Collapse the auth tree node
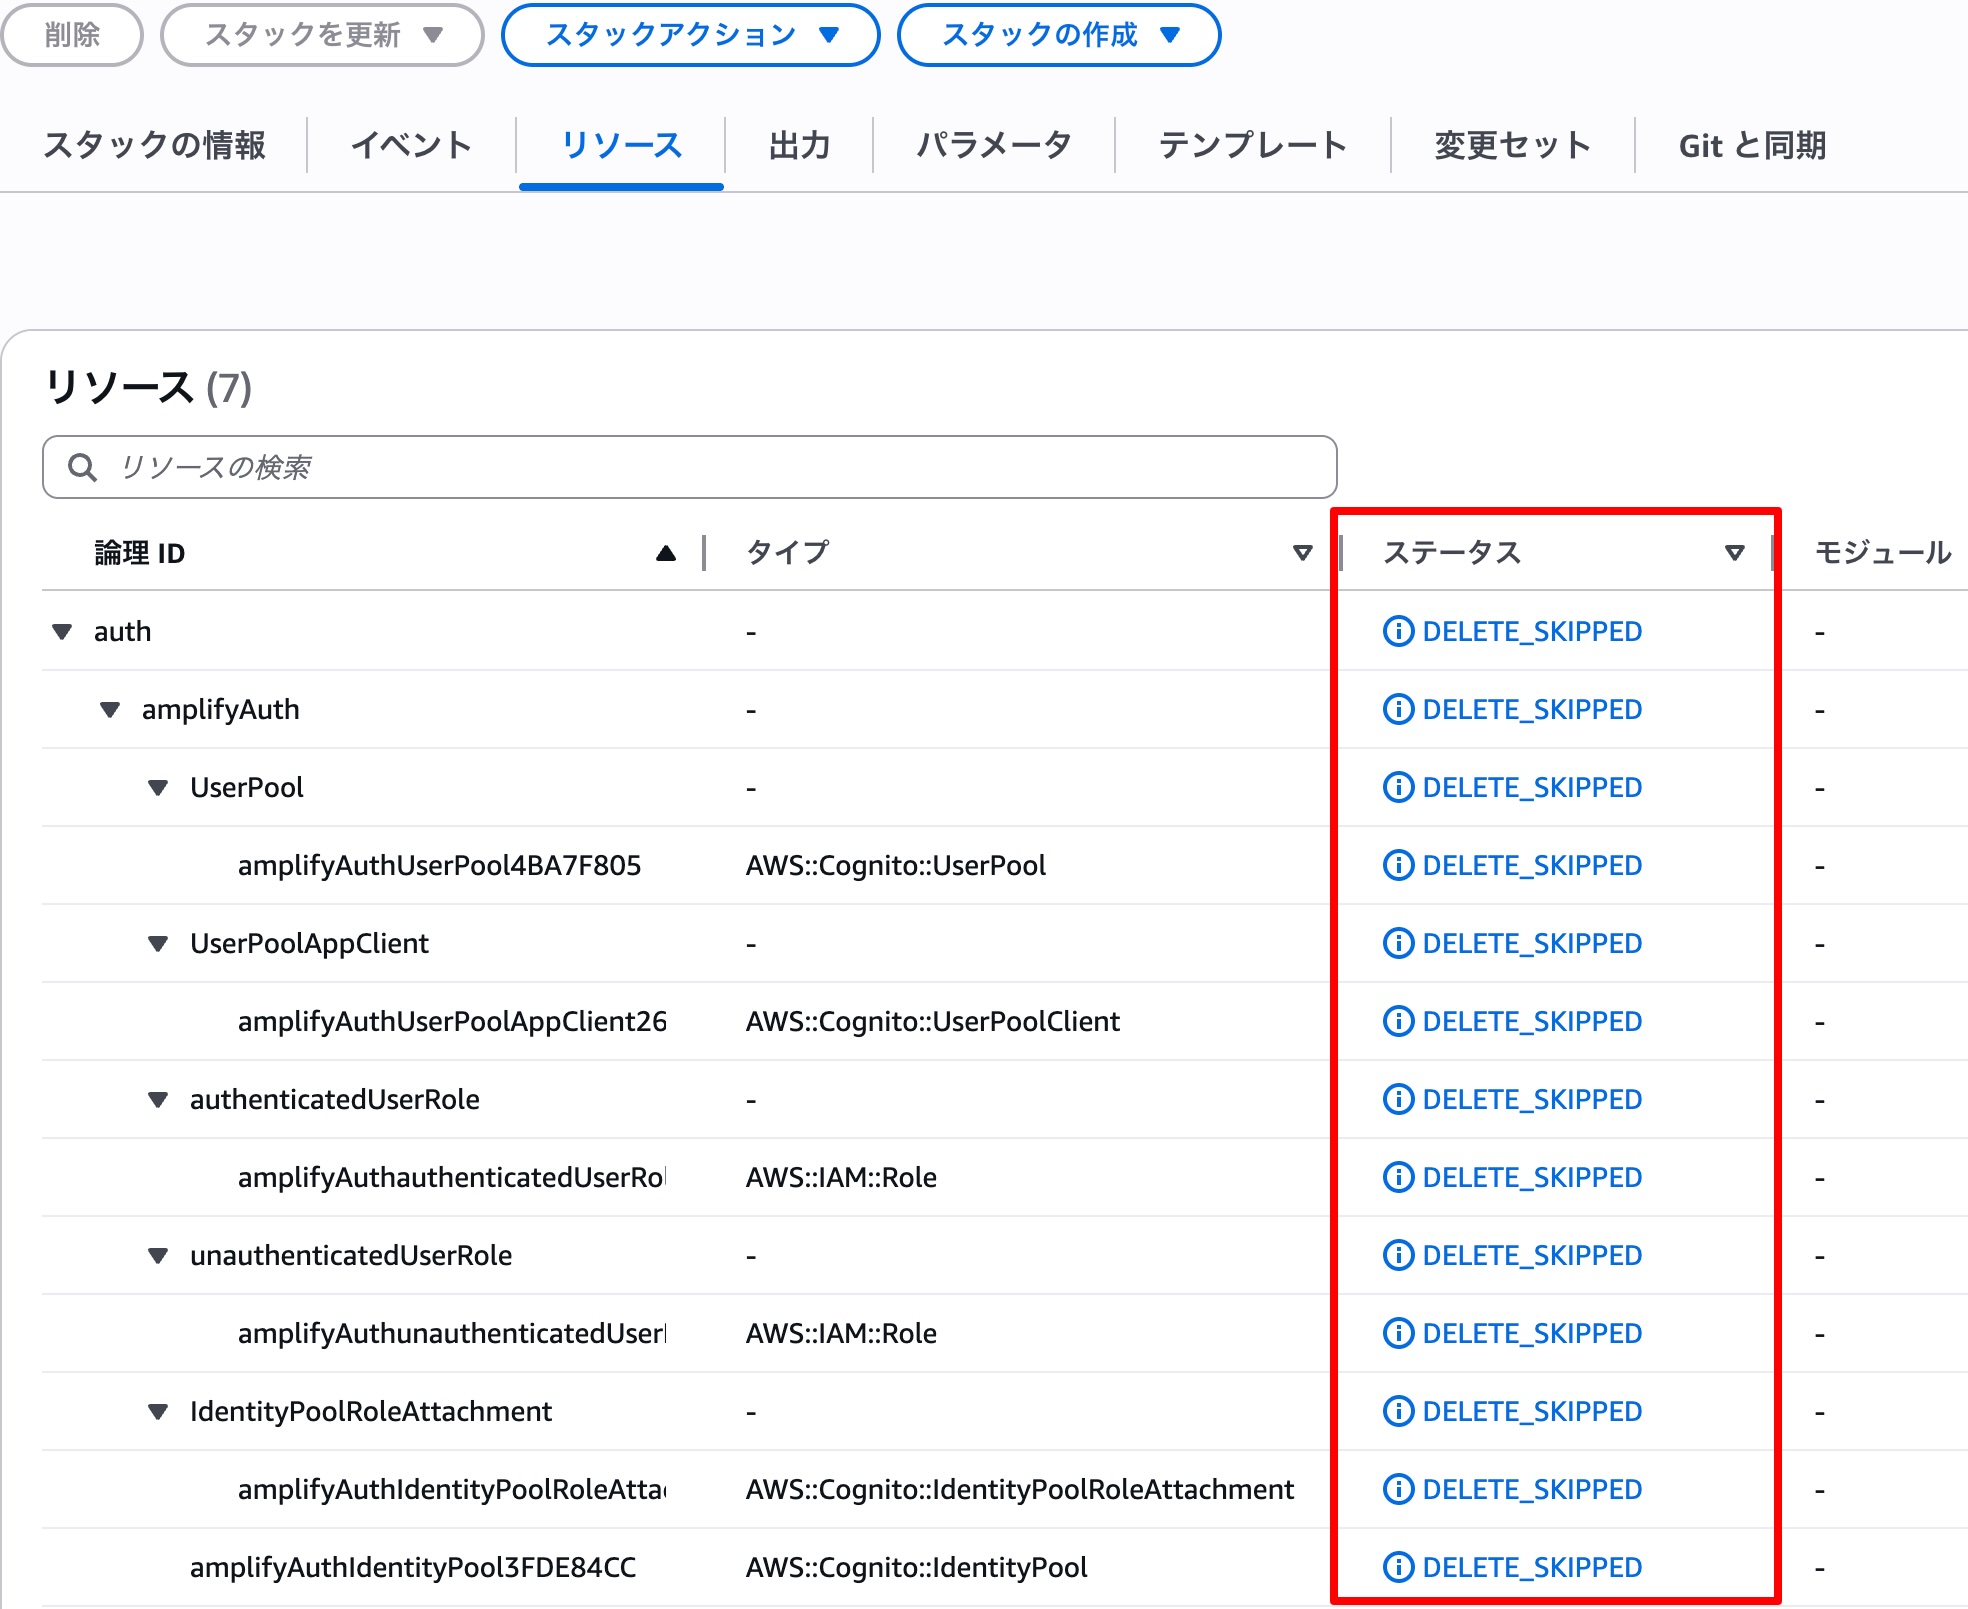This screenshot has width=1968, height=1609. coord(62,632)
